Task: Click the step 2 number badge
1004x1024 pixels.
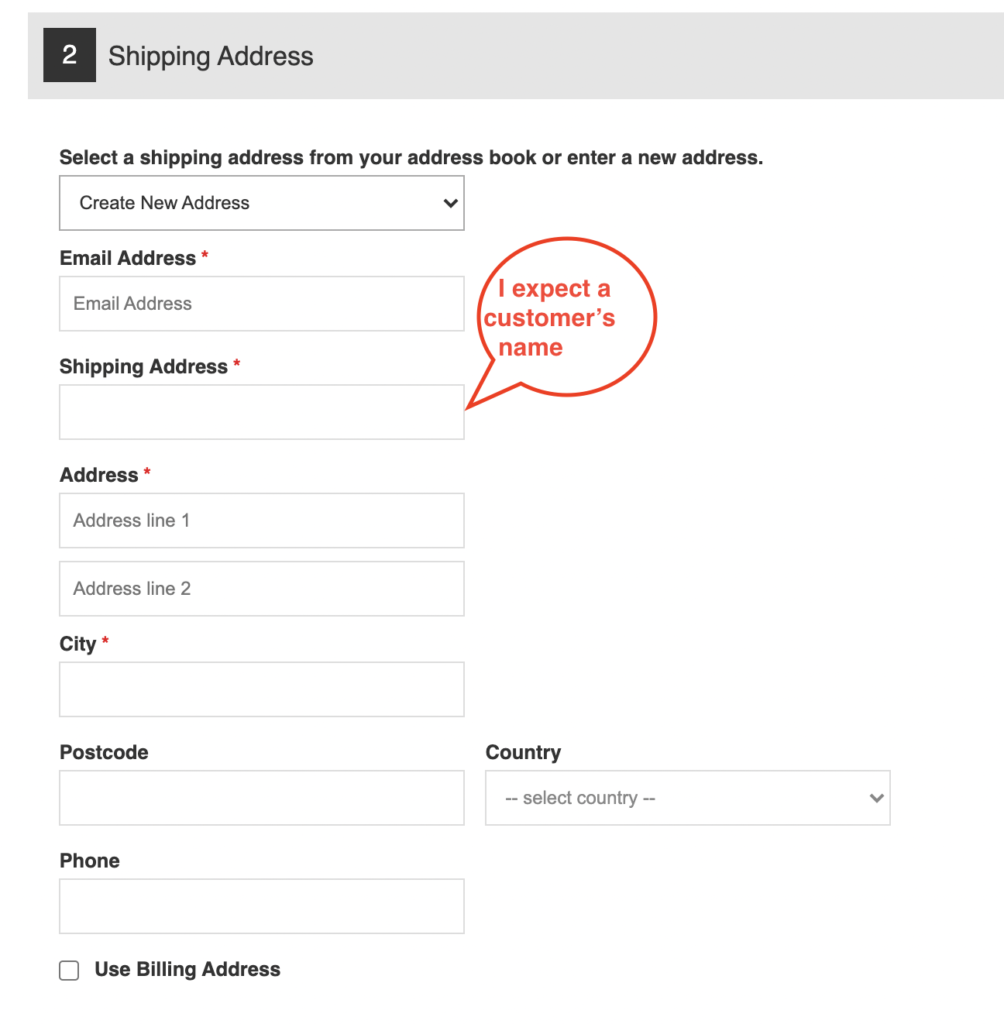Action: (69, 55)
